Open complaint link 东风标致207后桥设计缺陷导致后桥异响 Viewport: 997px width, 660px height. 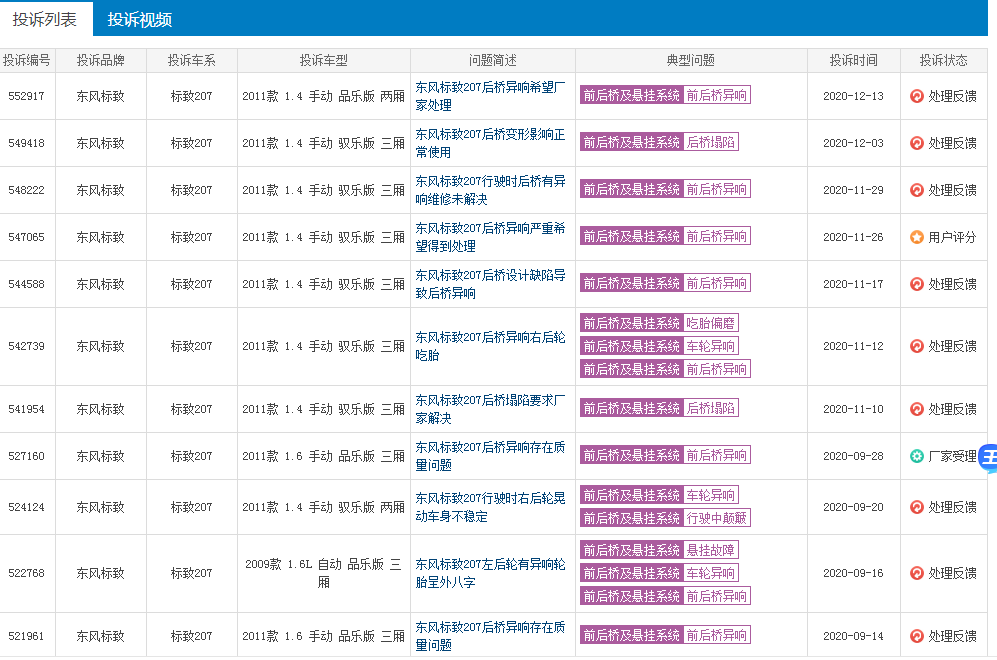(x=490, y=284)
